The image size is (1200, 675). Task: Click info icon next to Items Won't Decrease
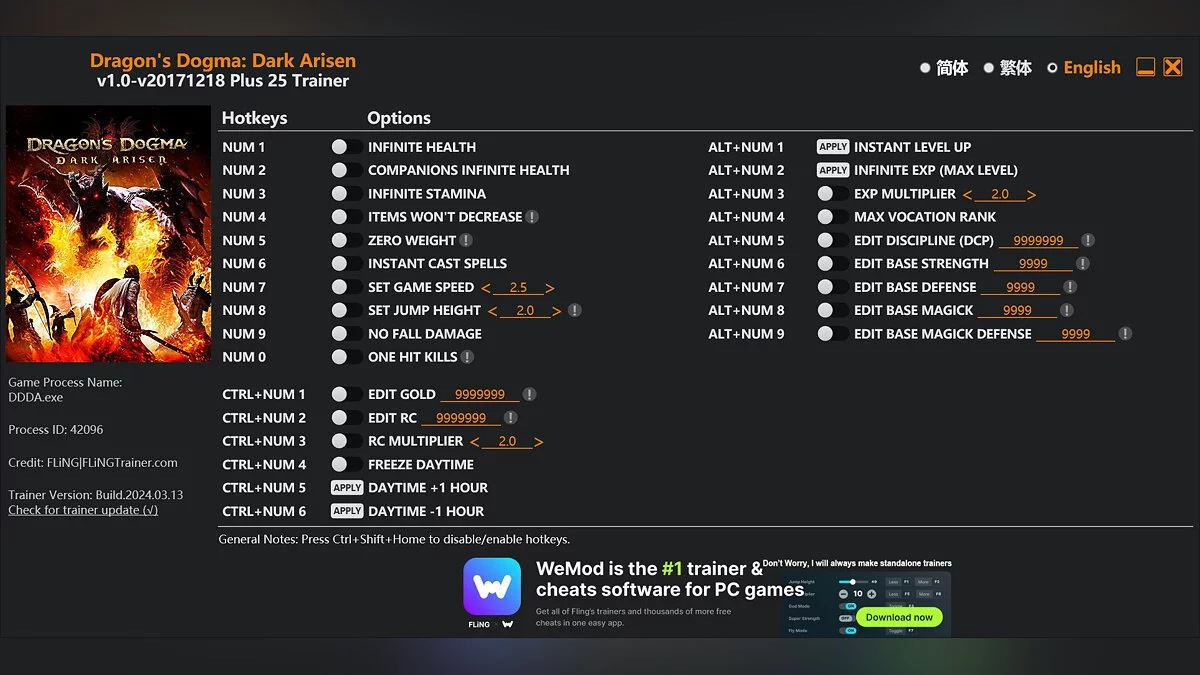[x=532, y=217]
